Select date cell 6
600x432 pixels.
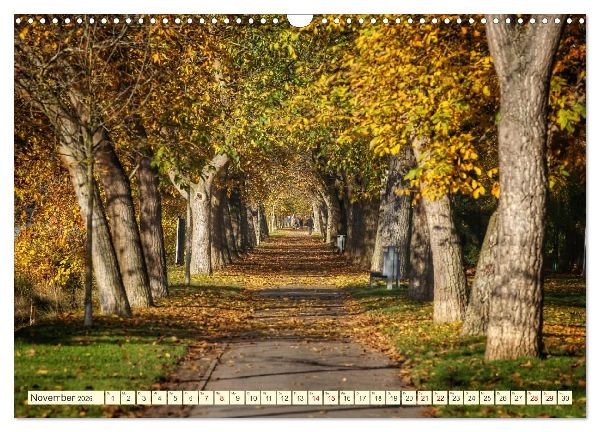(x=190, y=398)
